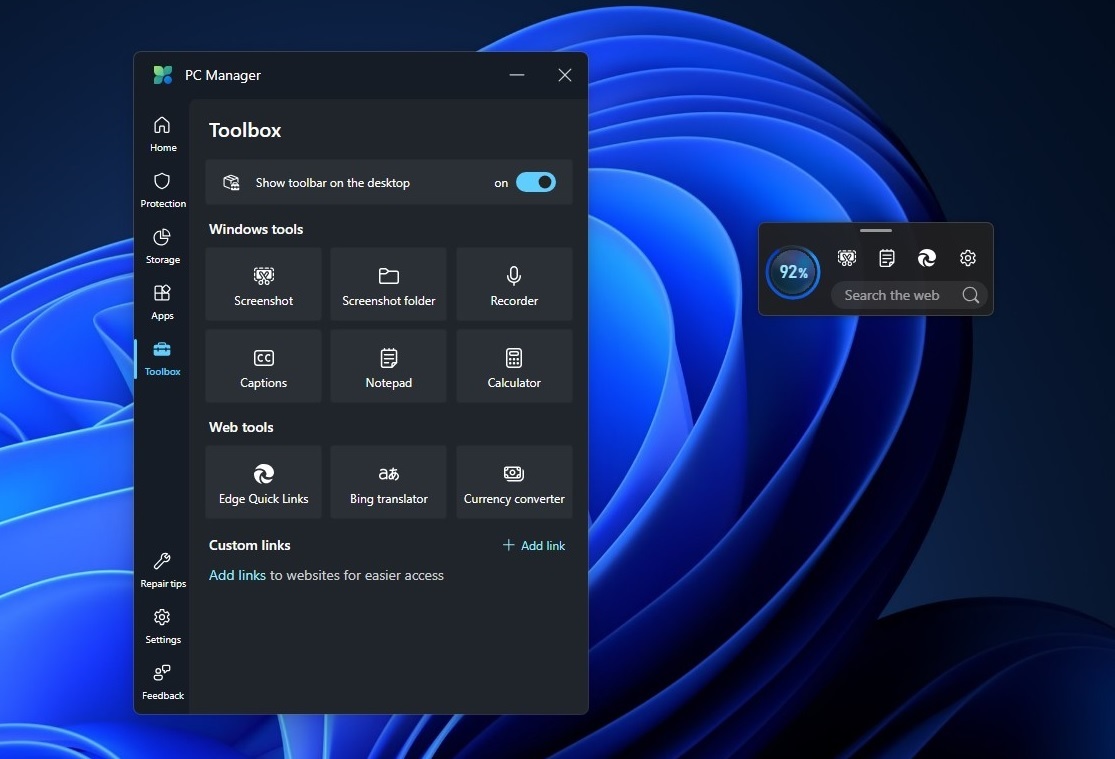
Task: Click the Add links hyperlink text
Action: (x=237, y=575)
